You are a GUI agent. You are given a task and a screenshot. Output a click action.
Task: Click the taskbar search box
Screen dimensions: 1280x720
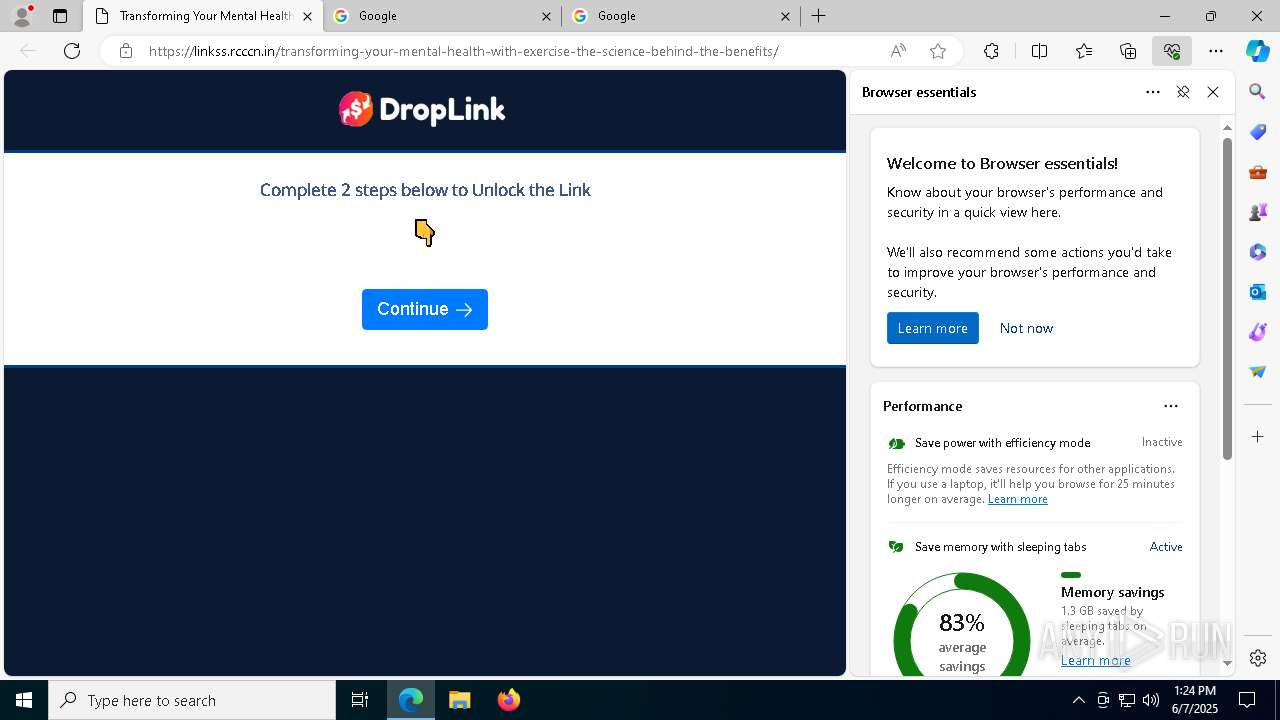pos(192,700)
